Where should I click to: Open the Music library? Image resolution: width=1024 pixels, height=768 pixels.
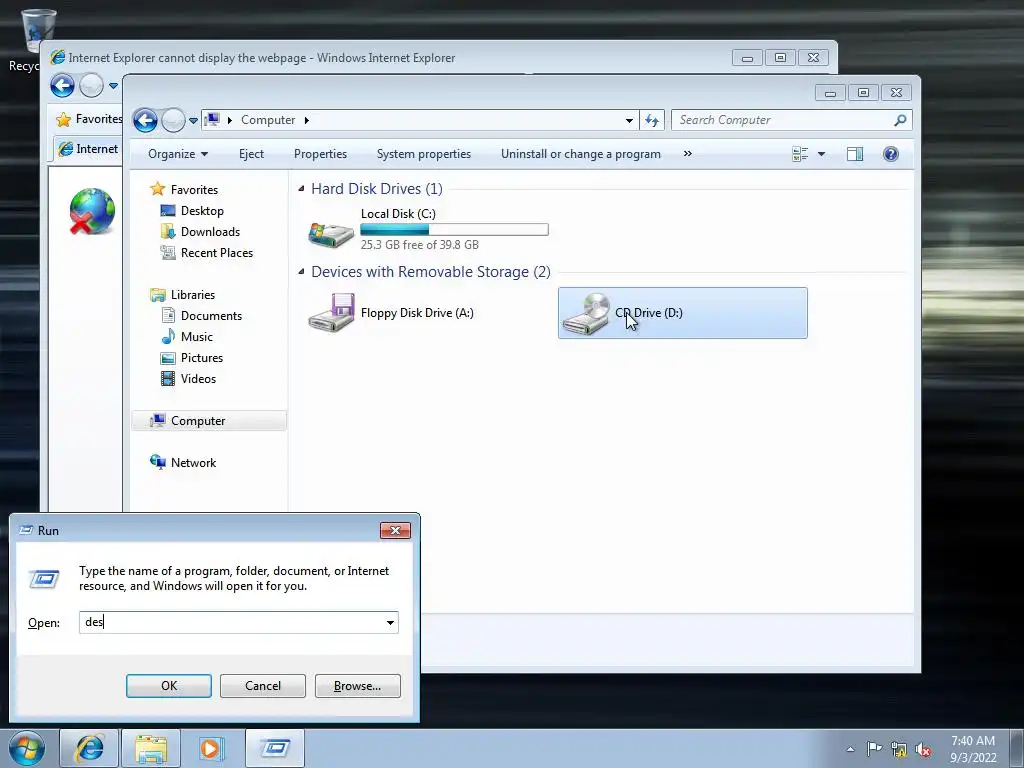tap(197, 337)
